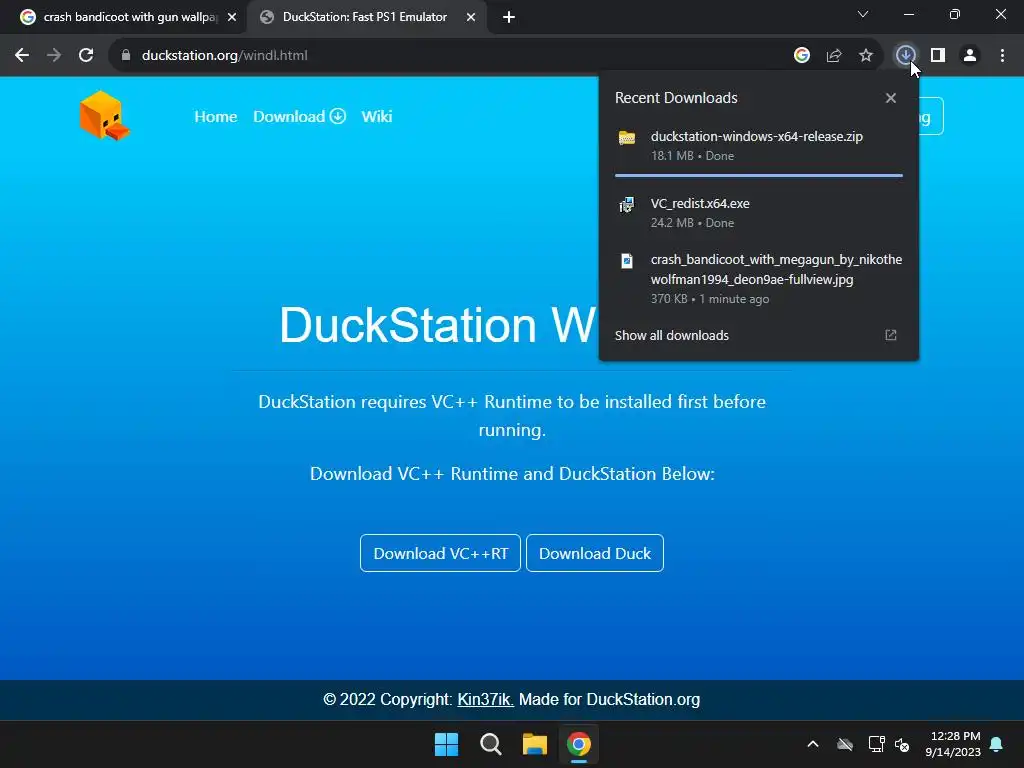
Task: Bookmark this page with star icon
Action: tap(866, 56)
